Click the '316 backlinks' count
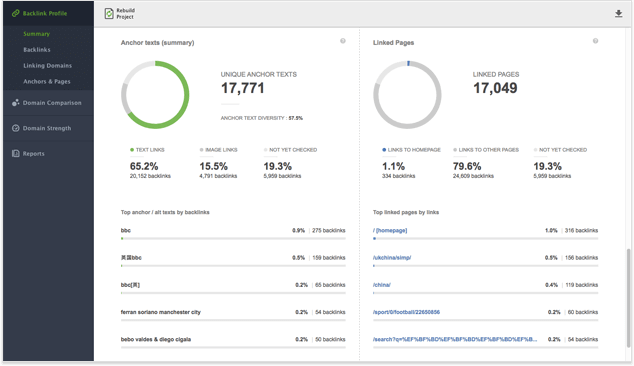The height and width of the screenshot is (366, 634). (581, 231)
